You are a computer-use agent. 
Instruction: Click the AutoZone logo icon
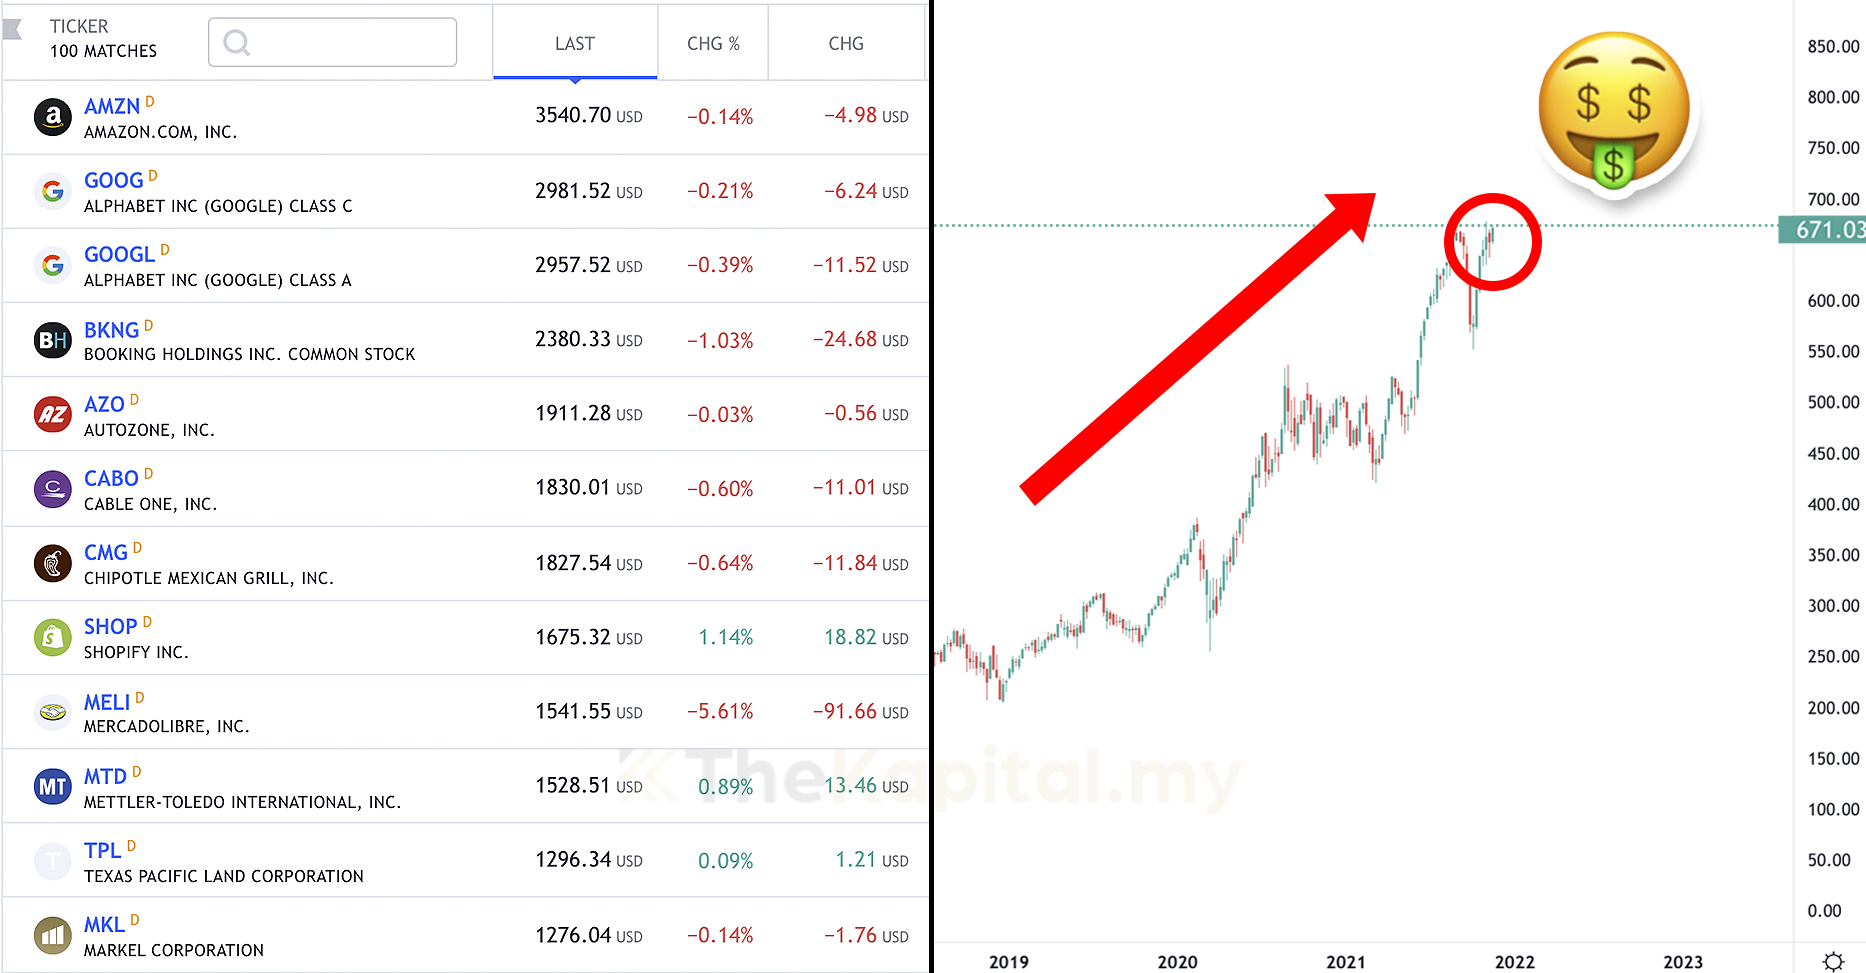click(53, 414)
